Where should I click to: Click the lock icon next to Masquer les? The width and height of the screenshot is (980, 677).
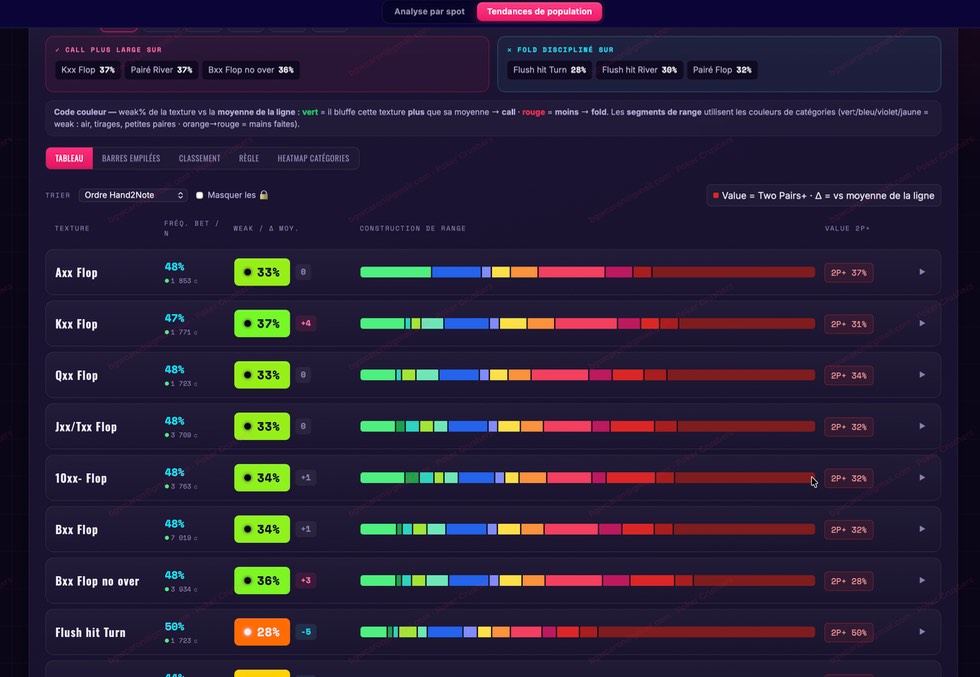pos(264,195)
